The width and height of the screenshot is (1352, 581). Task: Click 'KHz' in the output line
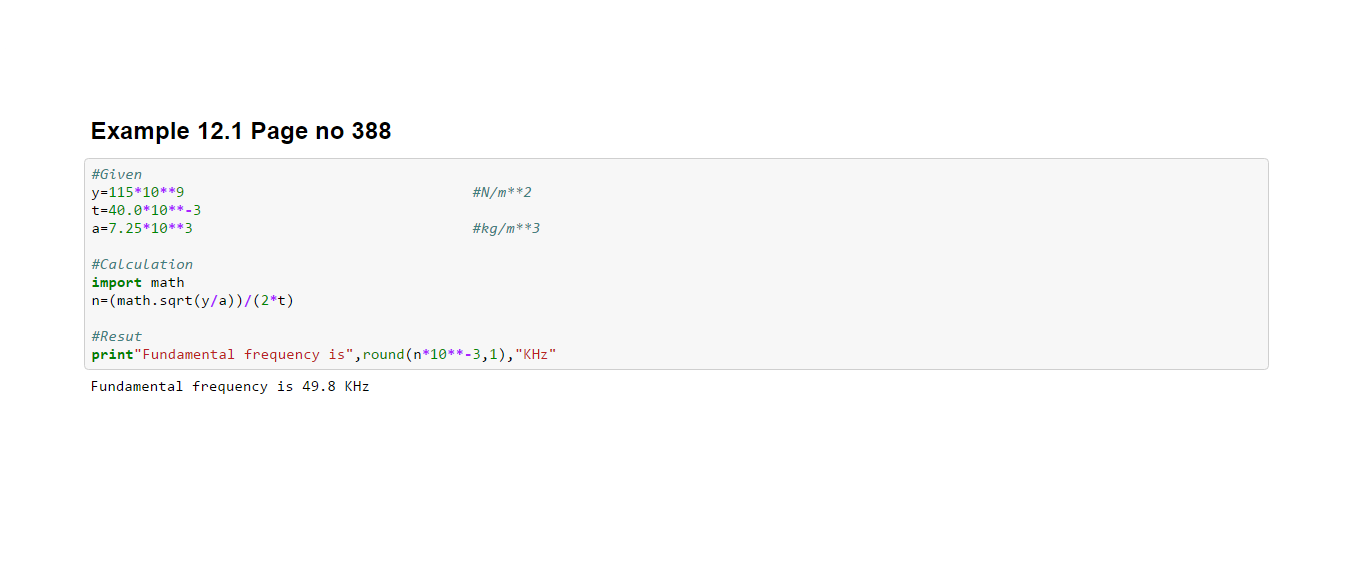tap(357, 386)
